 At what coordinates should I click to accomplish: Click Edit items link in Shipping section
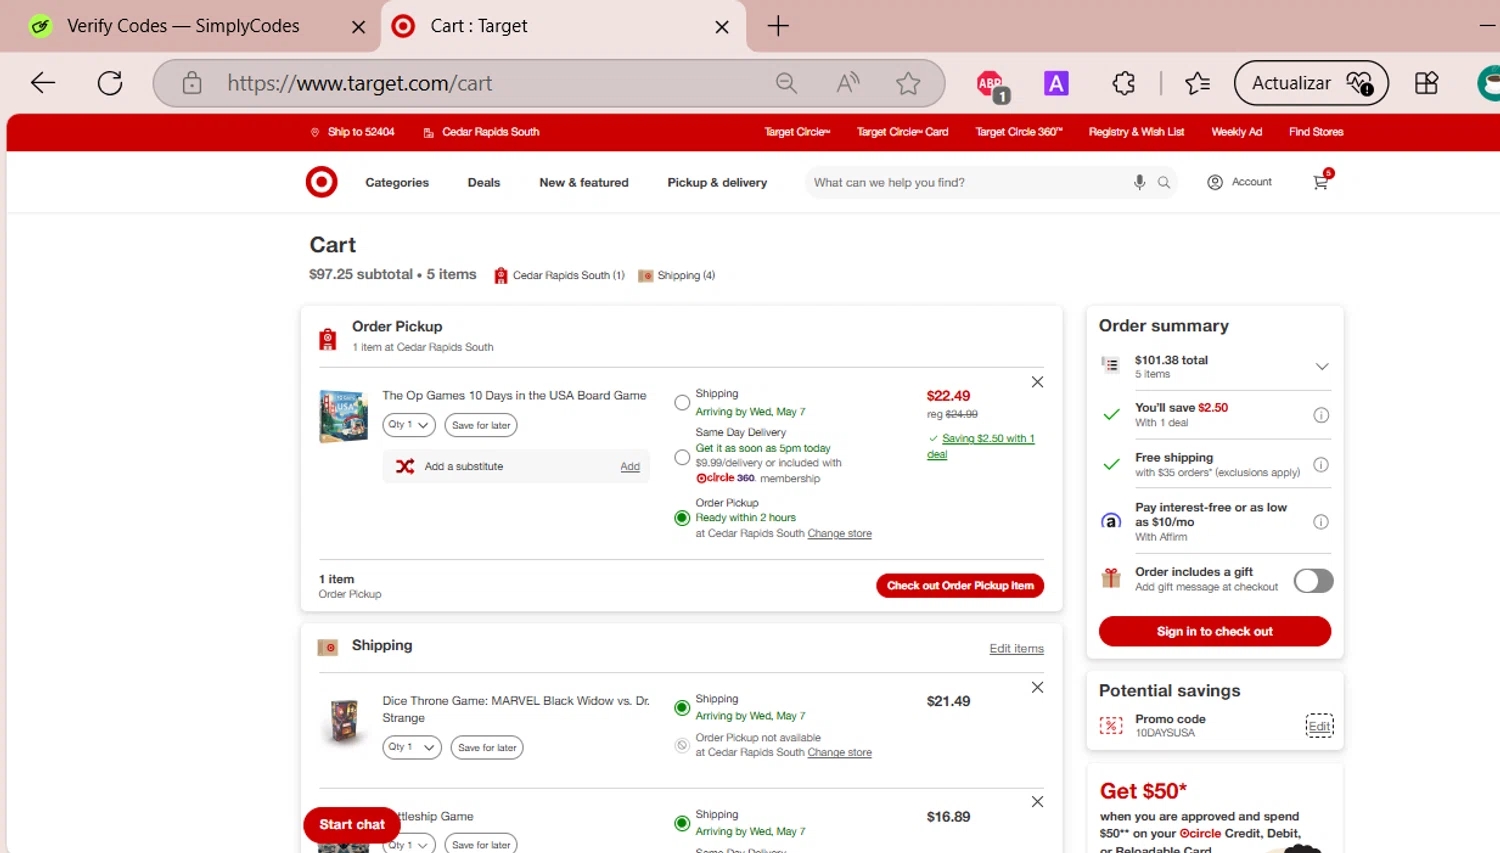(1016, 649)
